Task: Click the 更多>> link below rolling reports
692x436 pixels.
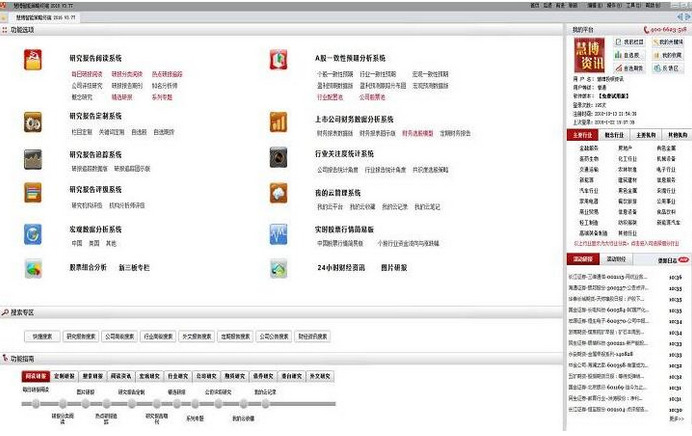Action: click(676, 419)
